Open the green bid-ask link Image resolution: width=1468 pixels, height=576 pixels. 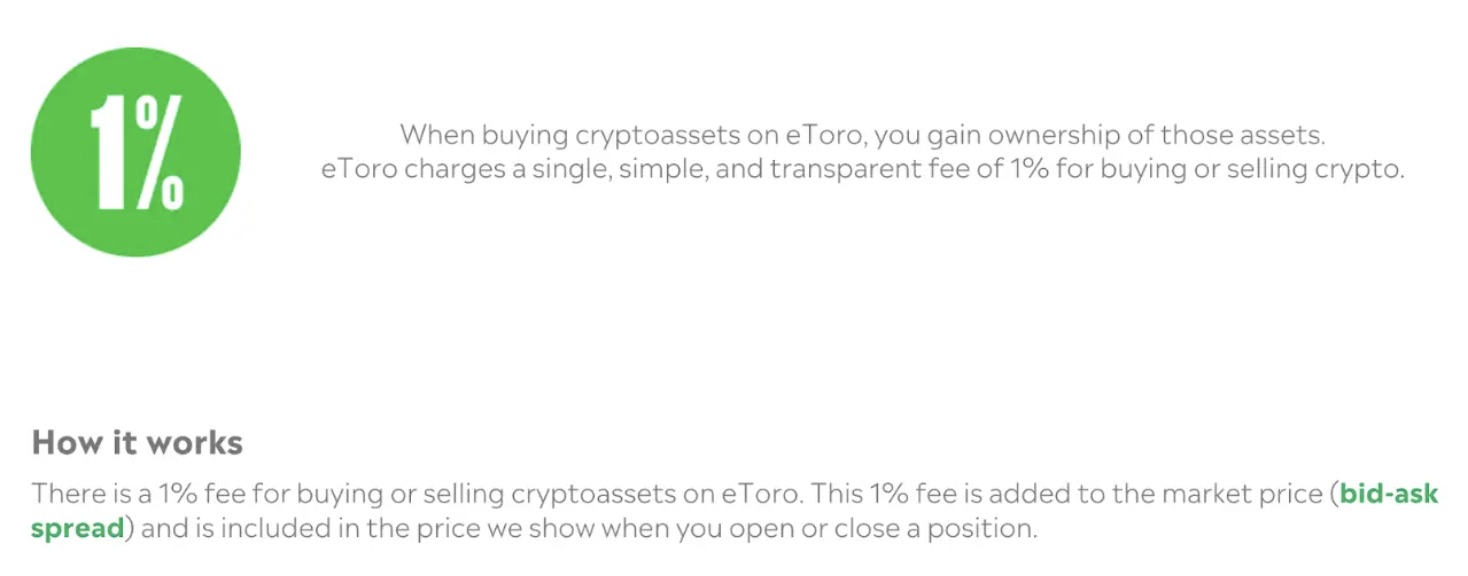click(x=1389, y=494)
